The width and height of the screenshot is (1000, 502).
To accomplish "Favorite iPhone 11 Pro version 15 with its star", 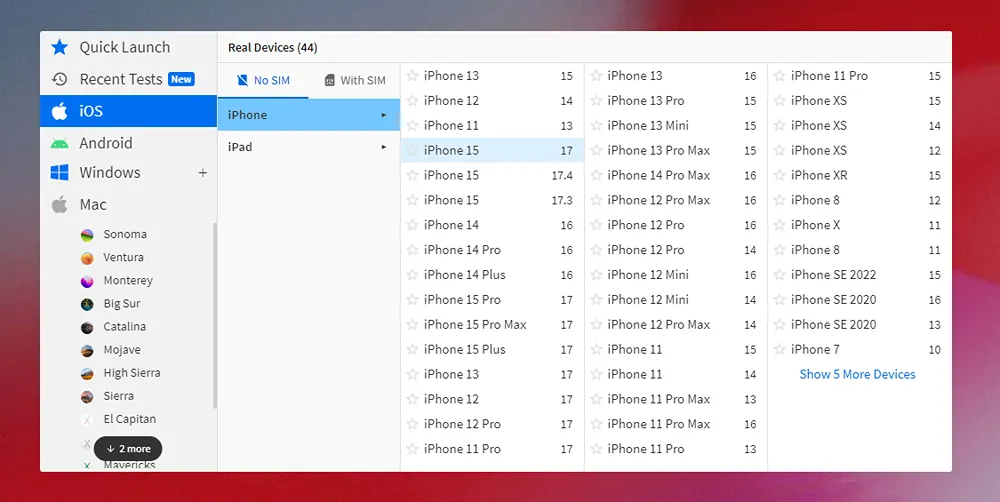I will click(779, 75).
